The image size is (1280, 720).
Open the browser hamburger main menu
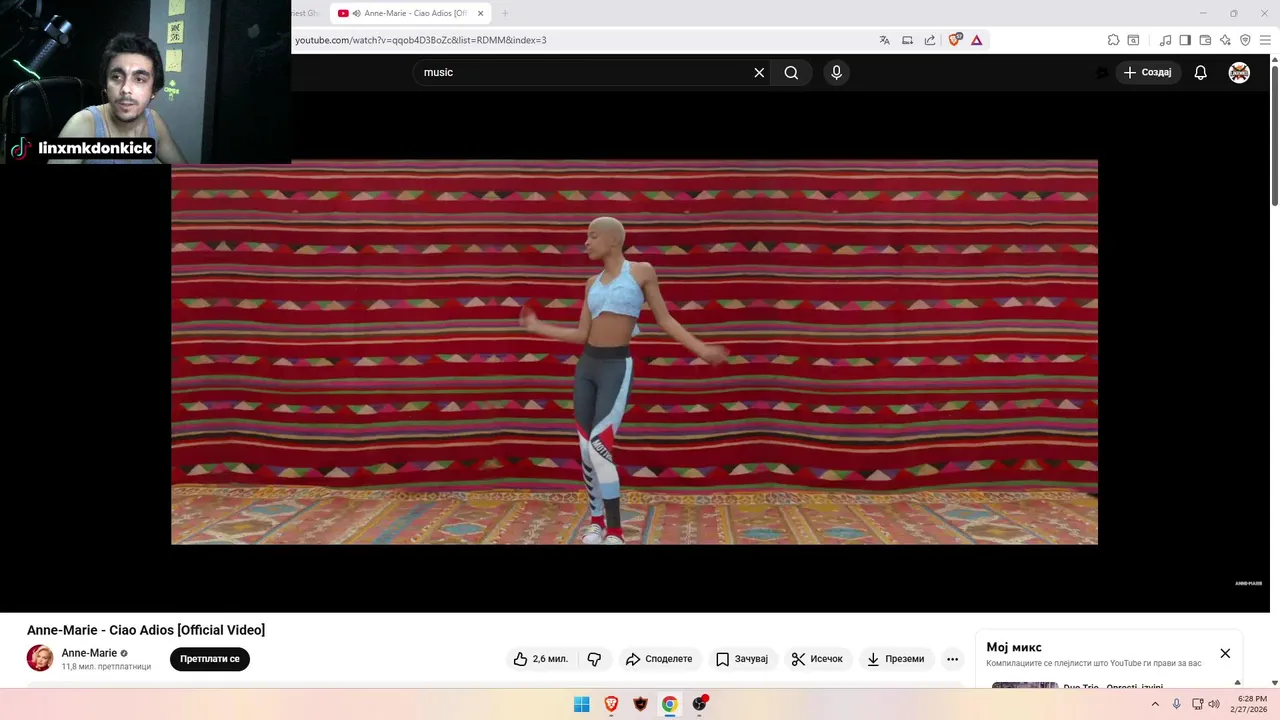point(1265,40)
